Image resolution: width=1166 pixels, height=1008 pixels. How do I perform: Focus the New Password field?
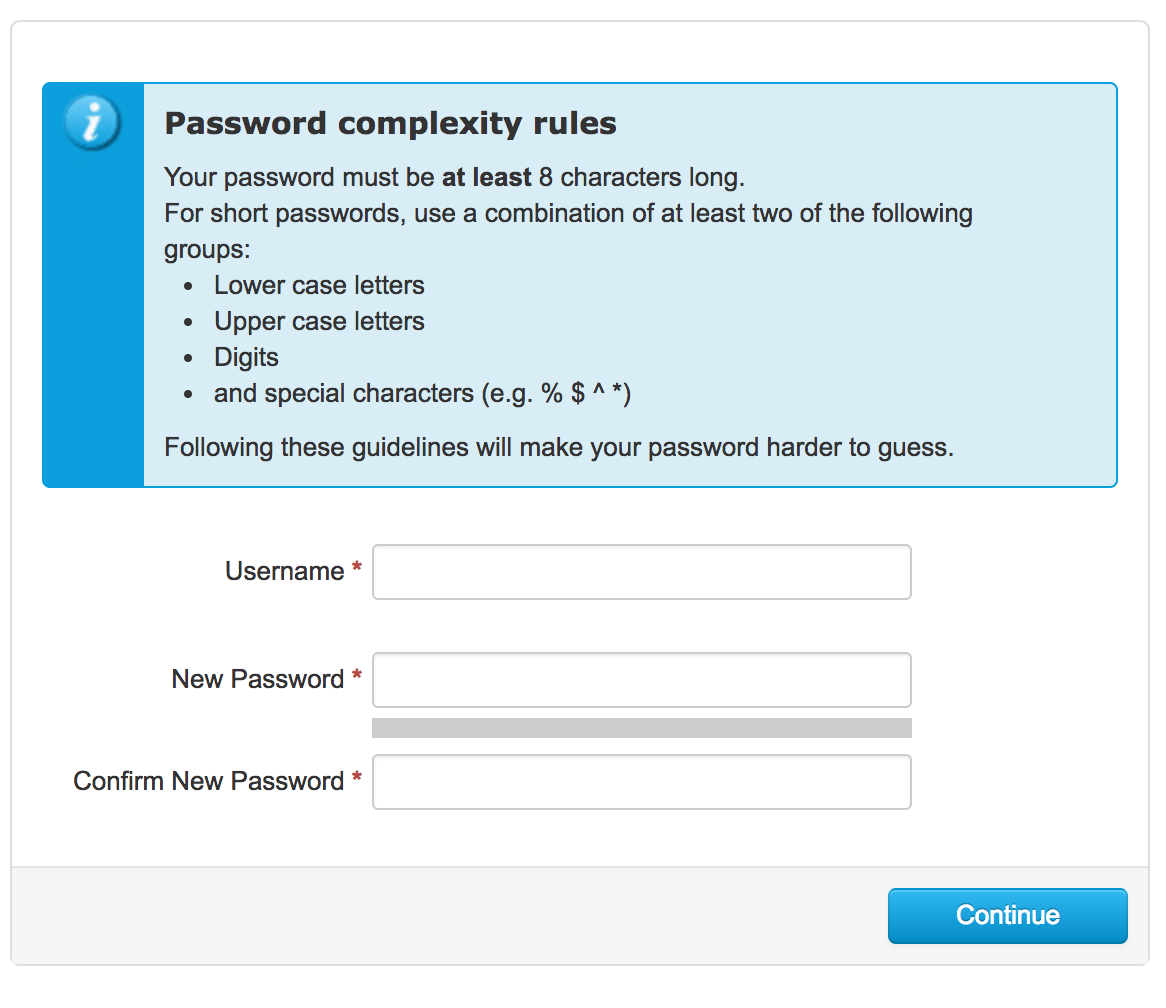pos(642,680)
